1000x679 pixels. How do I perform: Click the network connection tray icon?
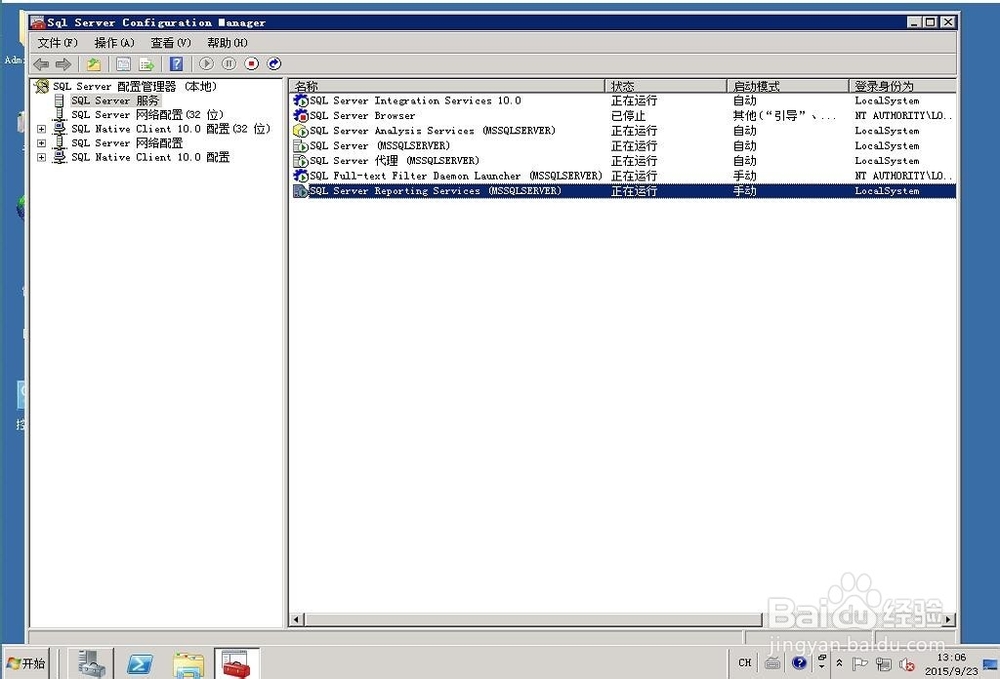pyautogui.click(x=883, y=664)
